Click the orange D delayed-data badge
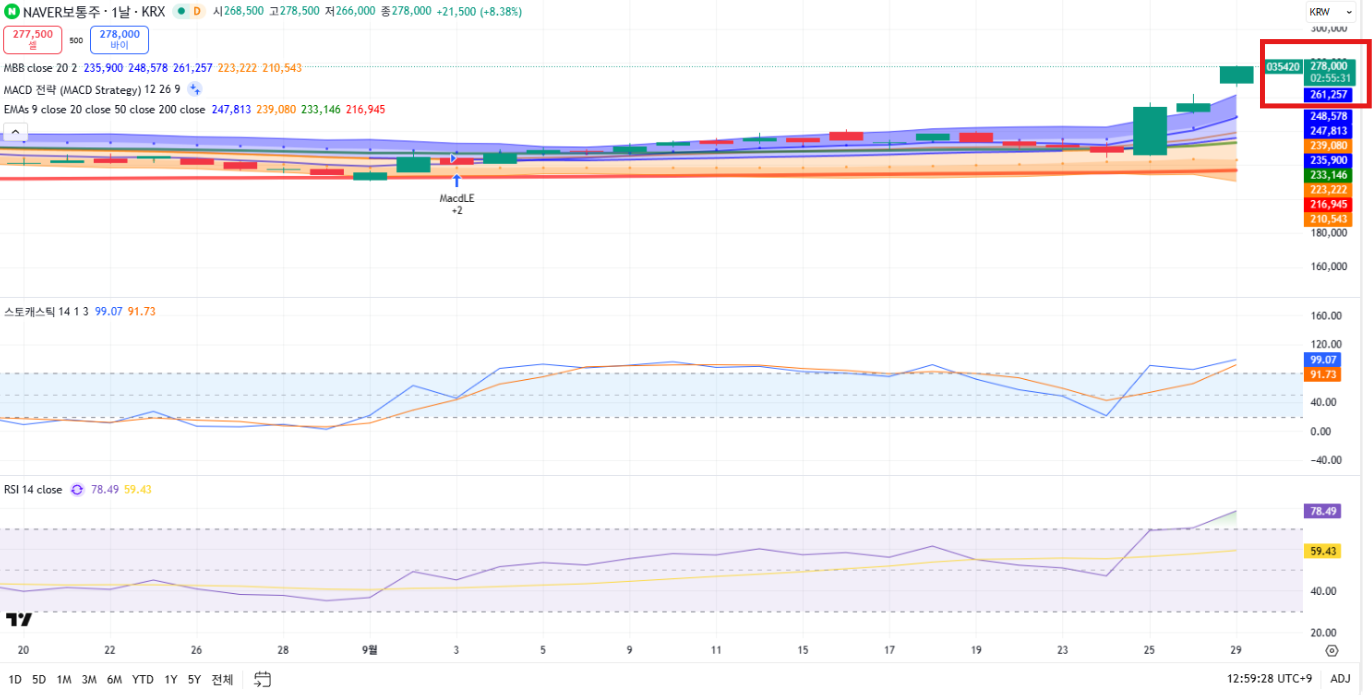The height and width of the screenshot is (695, 1372). click(x=195, y=11)
